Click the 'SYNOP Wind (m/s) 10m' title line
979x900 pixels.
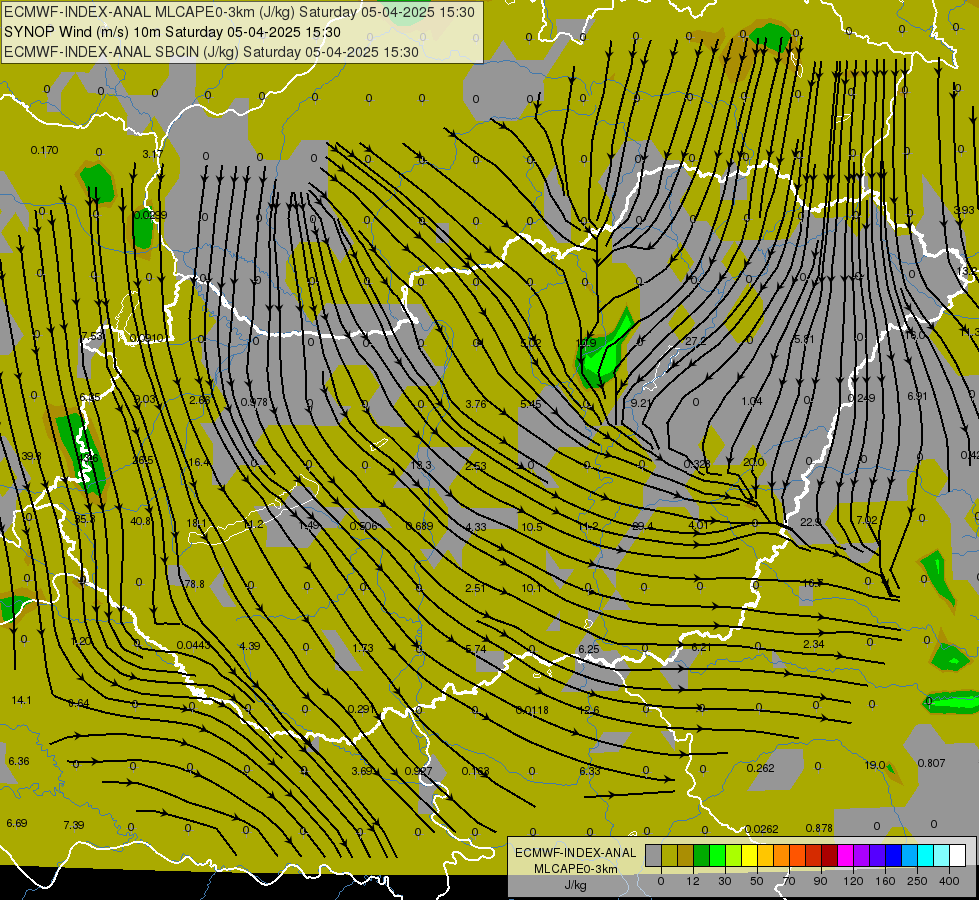172,32
